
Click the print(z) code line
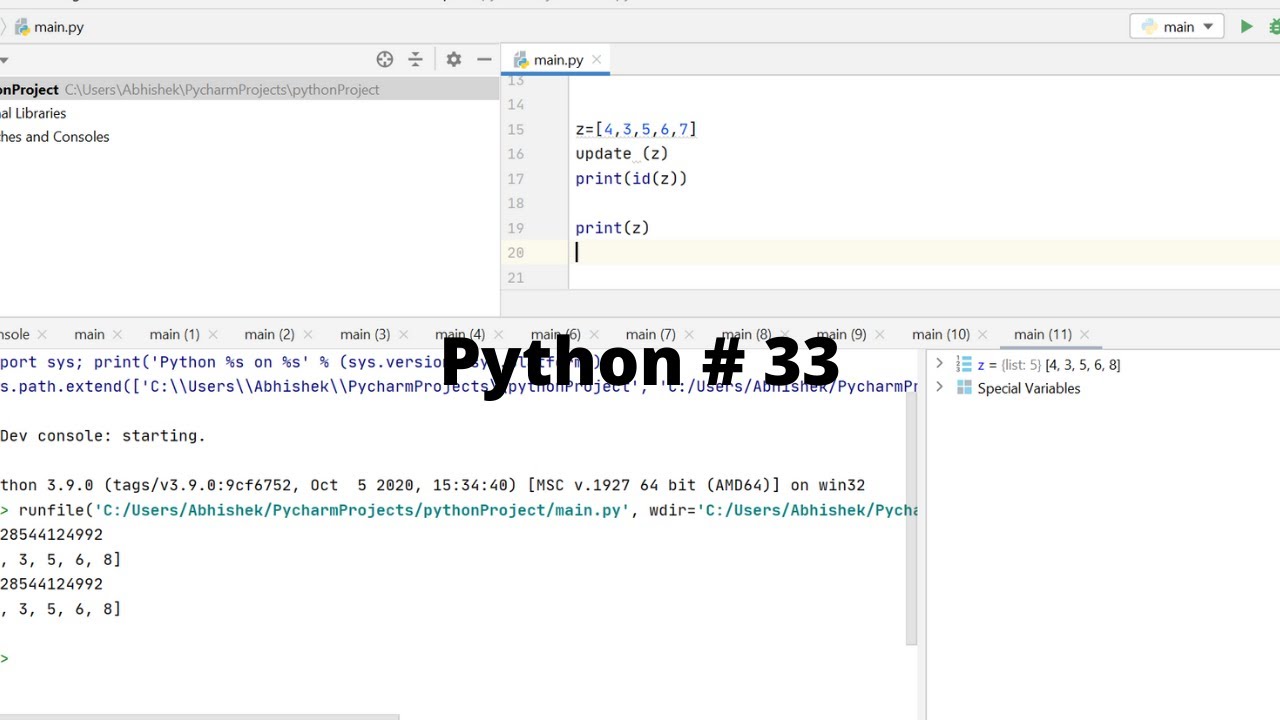pos(612,228)
